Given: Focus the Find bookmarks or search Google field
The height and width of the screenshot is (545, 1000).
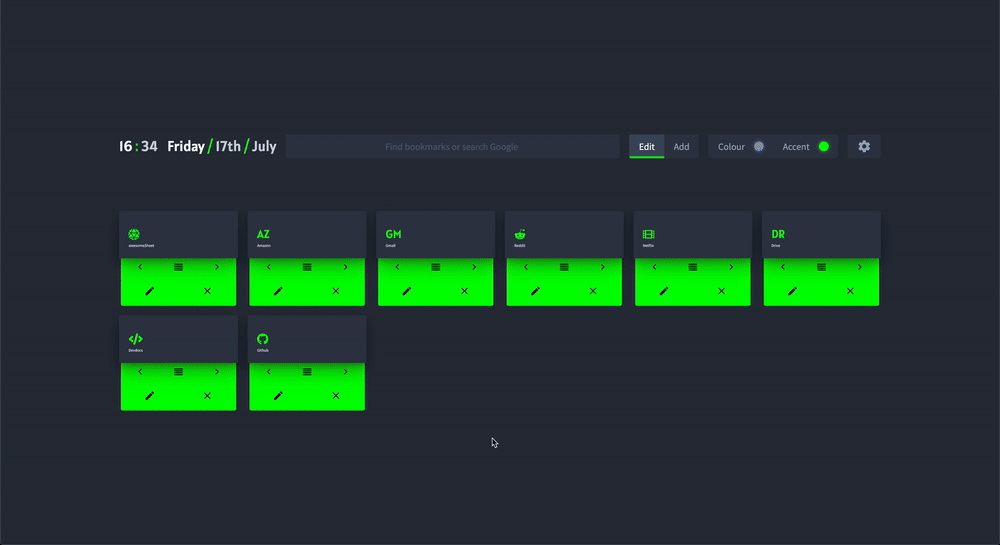Looking at the screenshot, I should coord(452,147).
